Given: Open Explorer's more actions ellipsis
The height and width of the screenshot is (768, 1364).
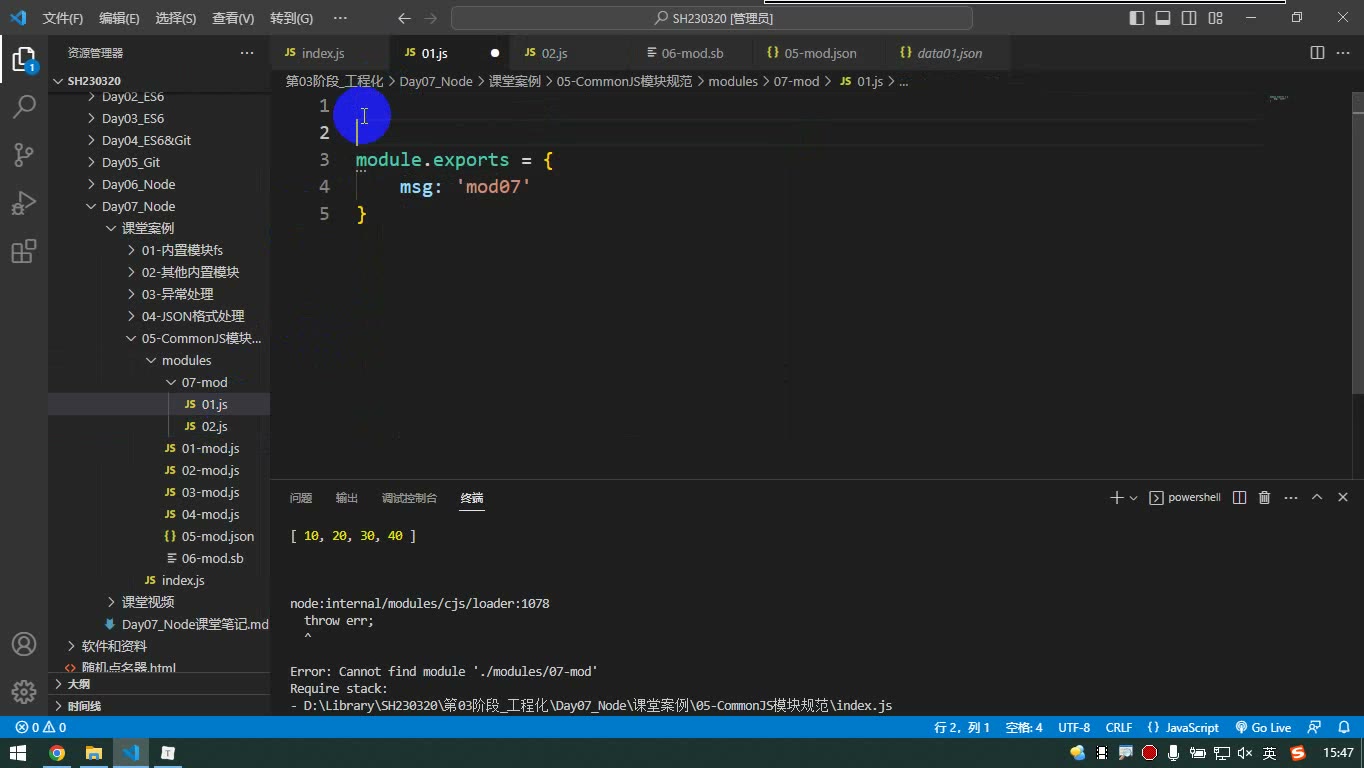Looking at the screenshot, I should (x=247, y=53).
